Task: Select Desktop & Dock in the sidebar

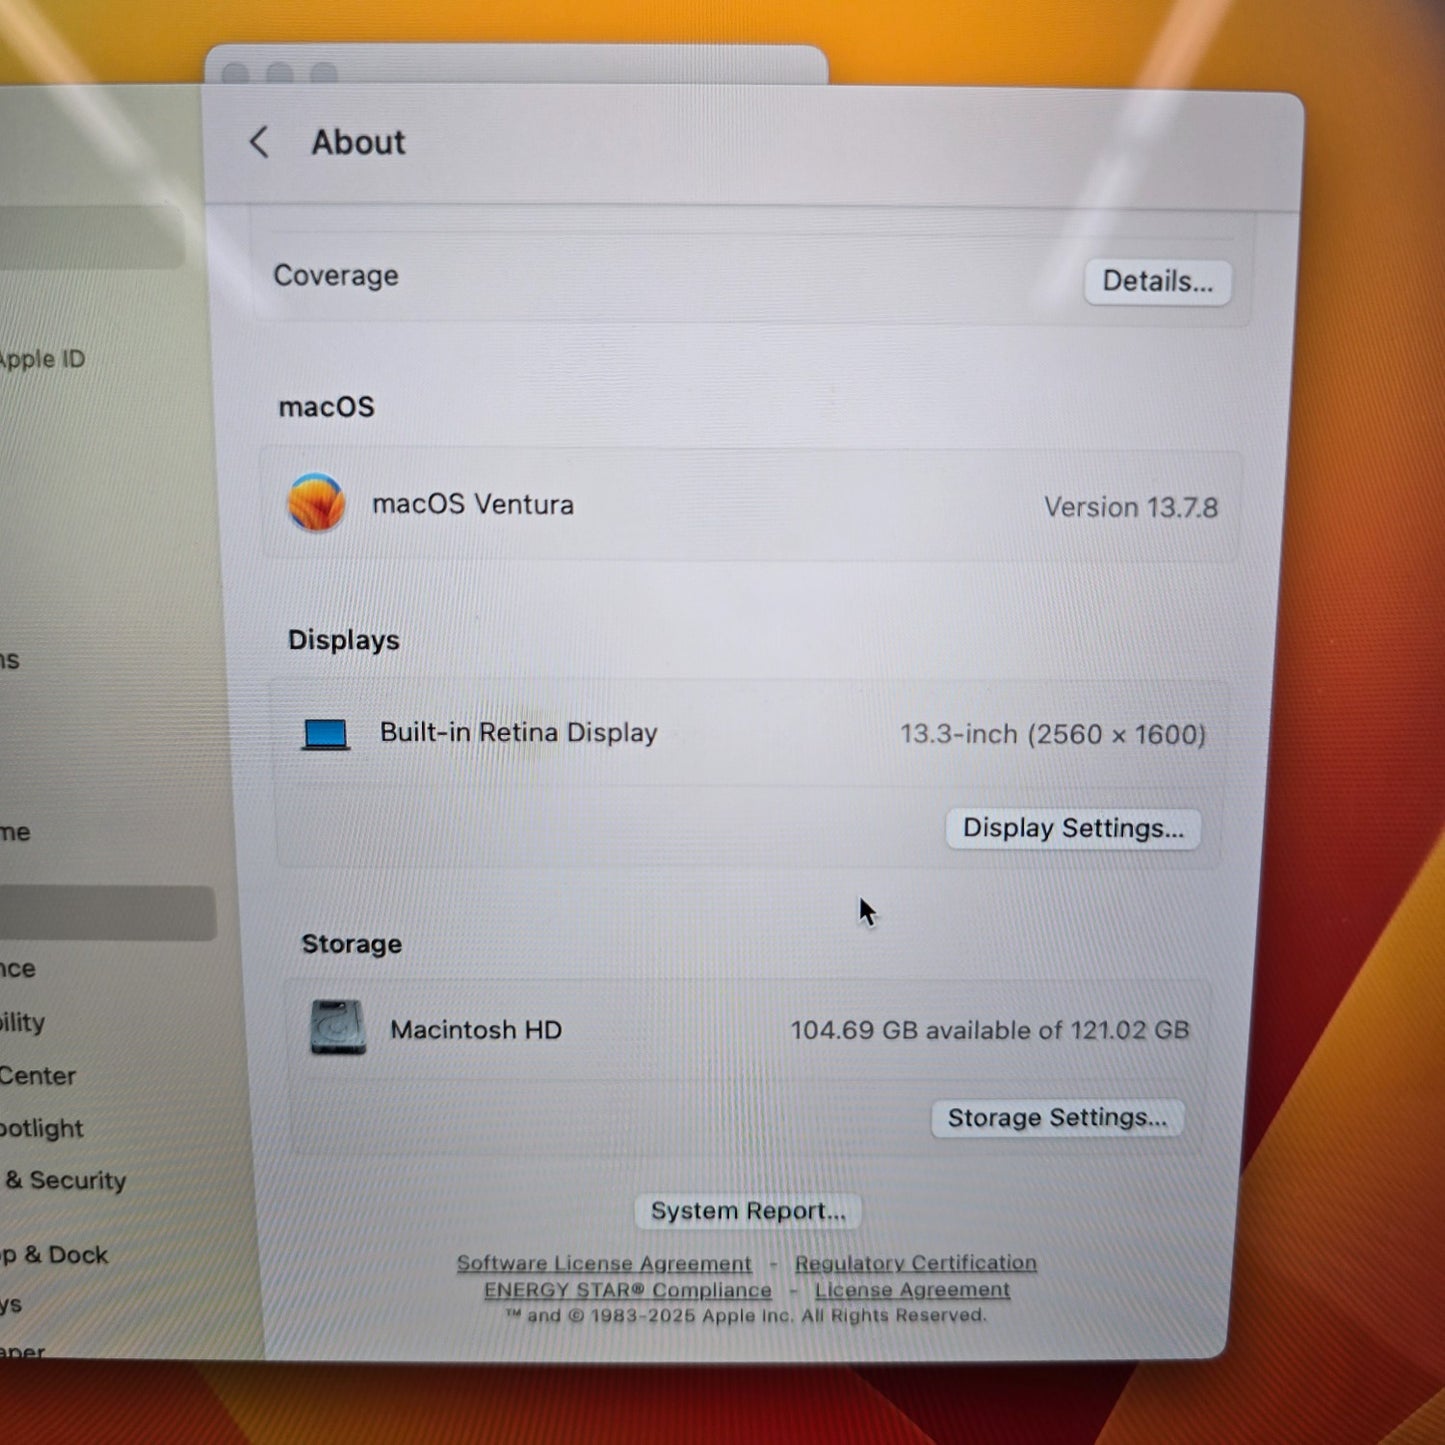Action: click(55, 1255)
